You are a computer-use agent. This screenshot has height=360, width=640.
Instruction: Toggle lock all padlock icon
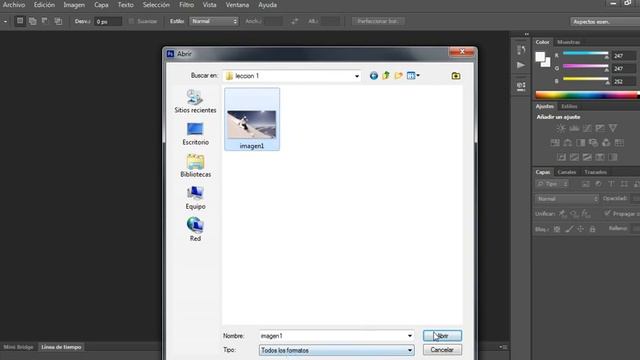point(592,229)
